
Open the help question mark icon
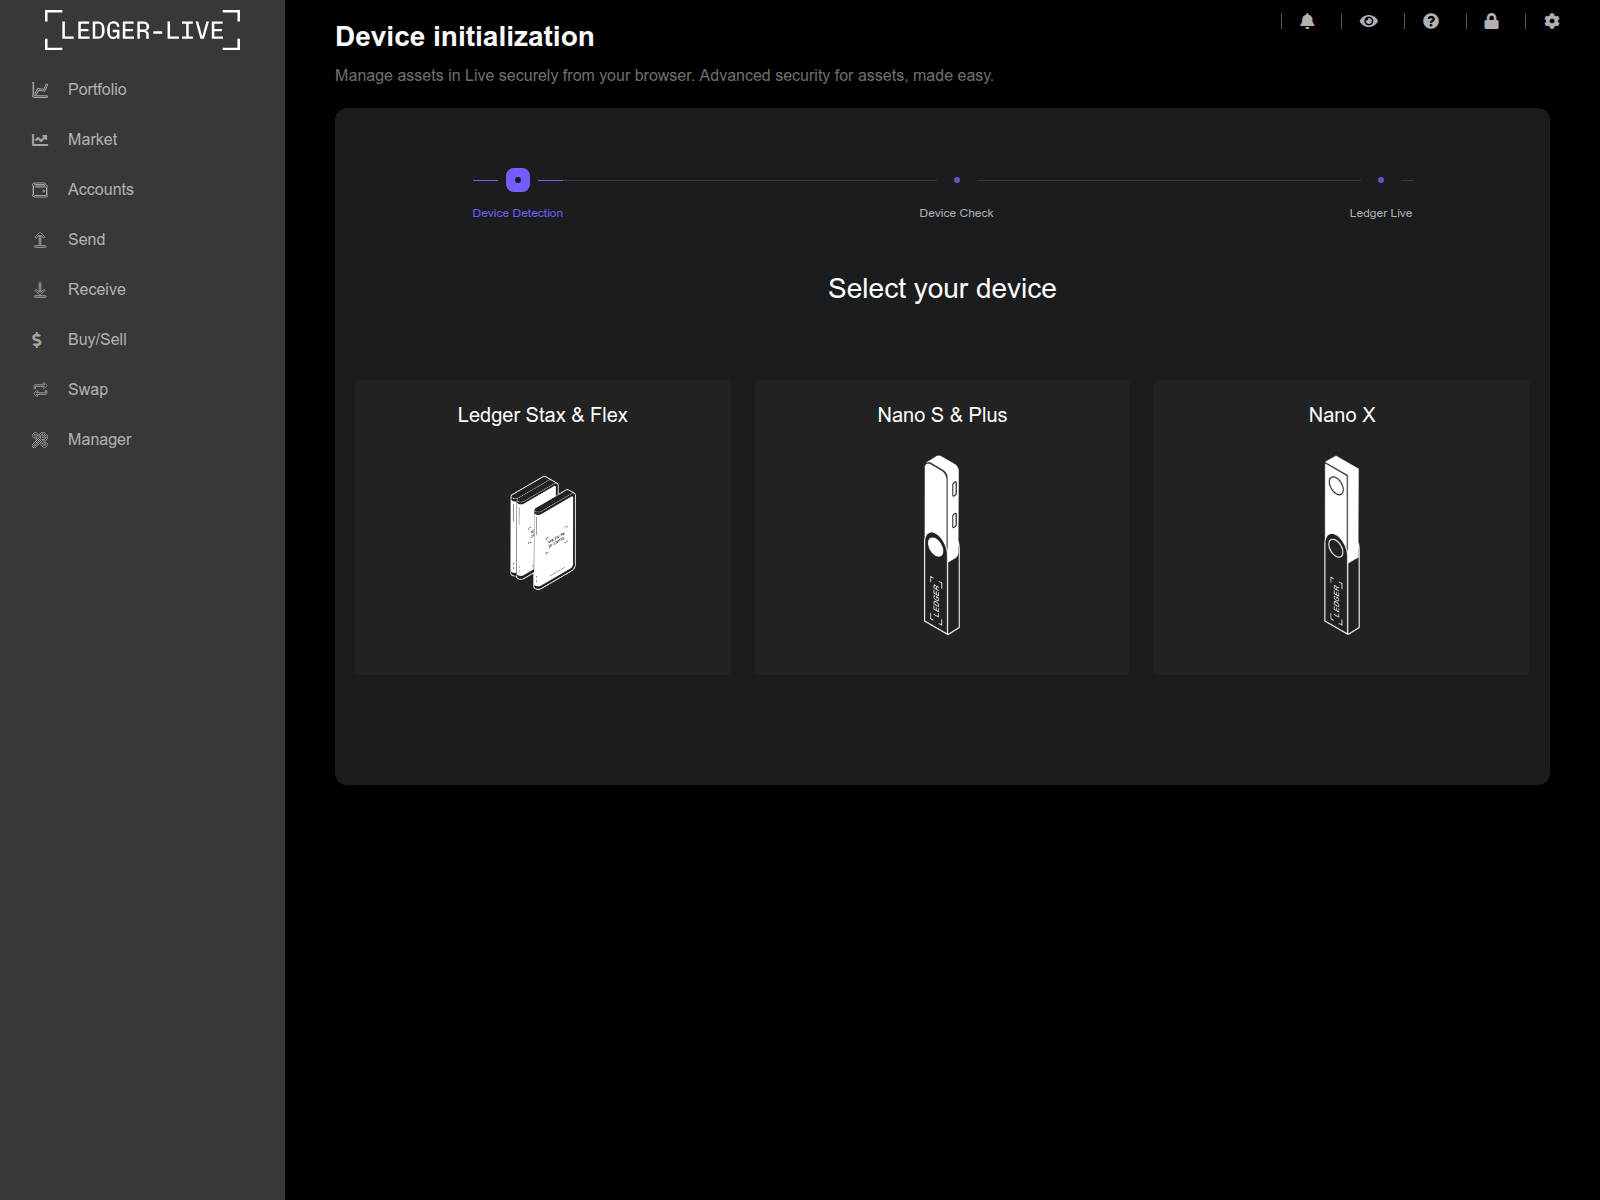tap(1431, 21)
